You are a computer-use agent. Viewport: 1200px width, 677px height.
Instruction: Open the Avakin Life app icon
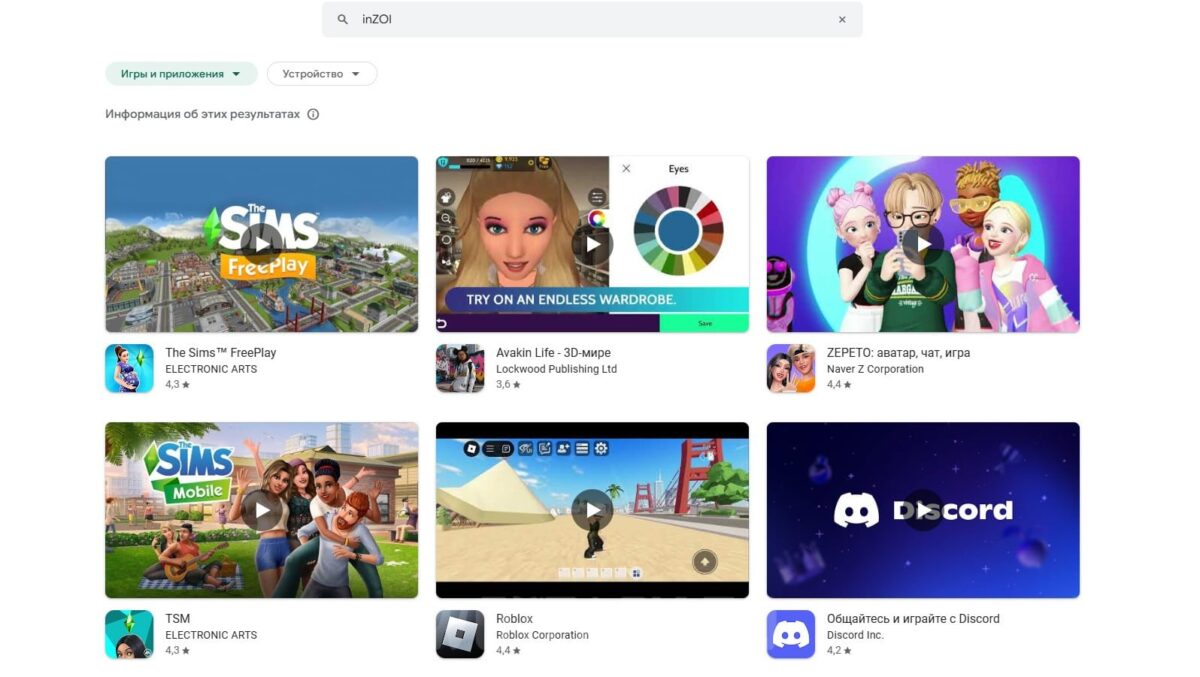[460, 368]
